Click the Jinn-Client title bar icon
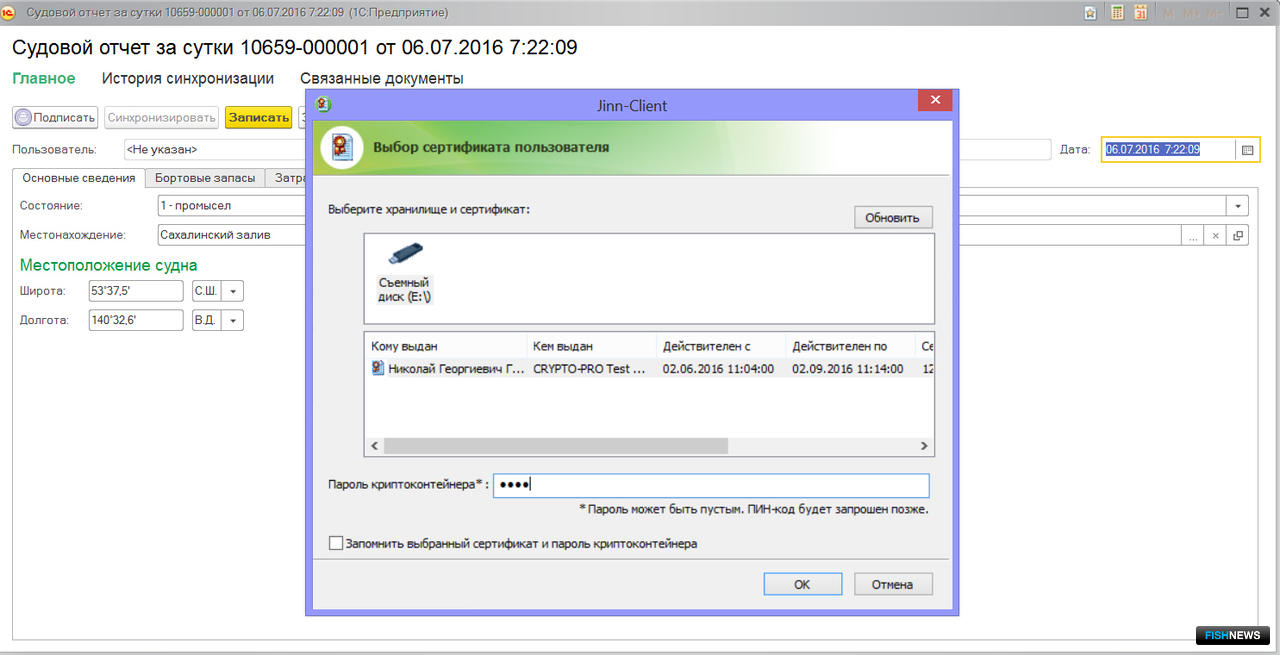 tap(323, 104)
